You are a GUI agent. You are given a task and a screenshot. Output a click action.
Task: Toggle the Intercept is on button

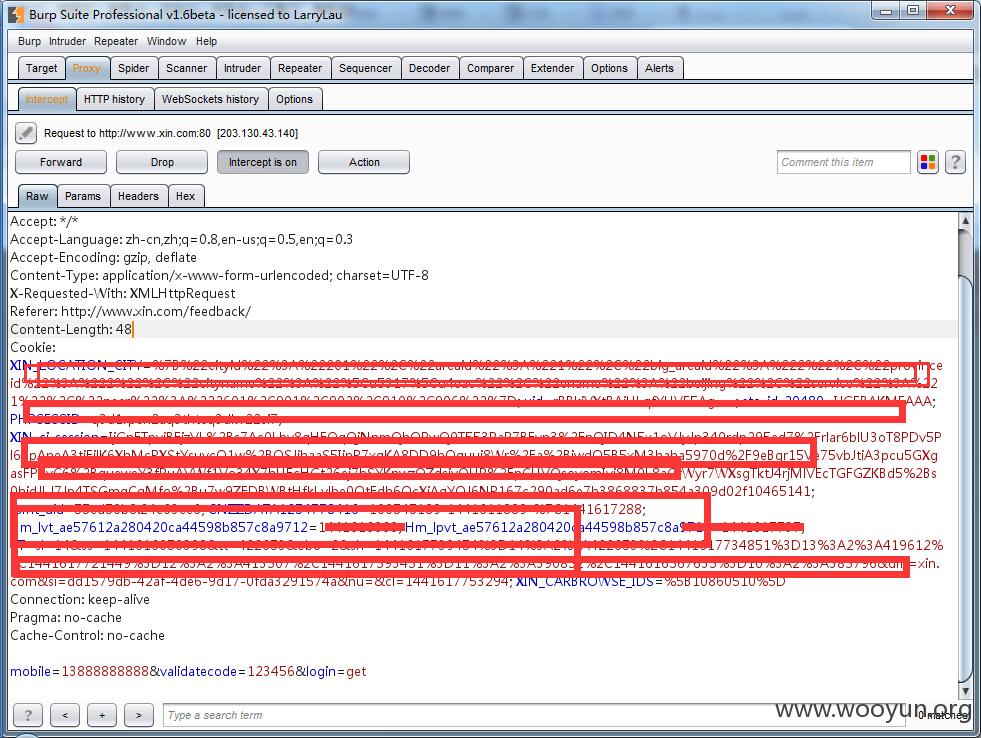coord(263,162)
